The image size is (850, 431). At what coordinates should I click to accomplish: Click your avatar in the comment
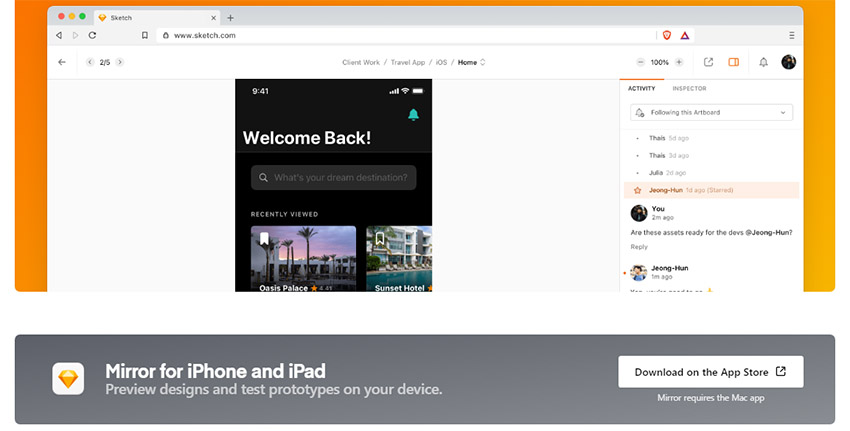[639, 213]
